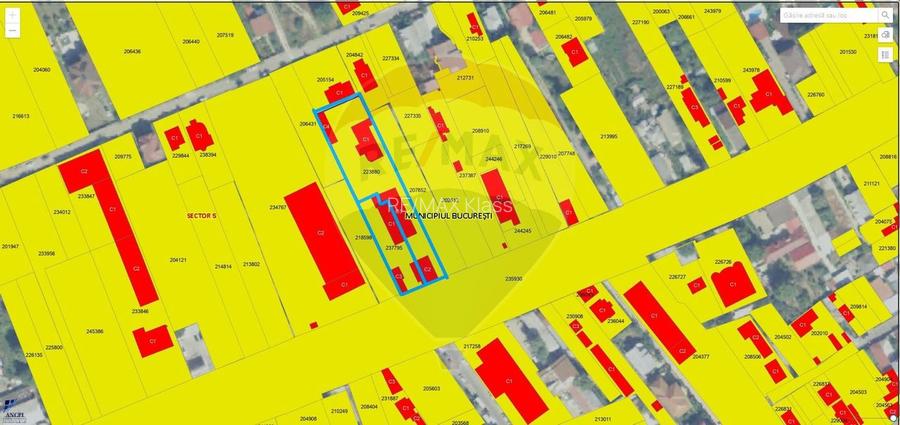Screen dimensions: 900x425
Task: Click parcel 226726 label
Action: (x=723, y=263)
